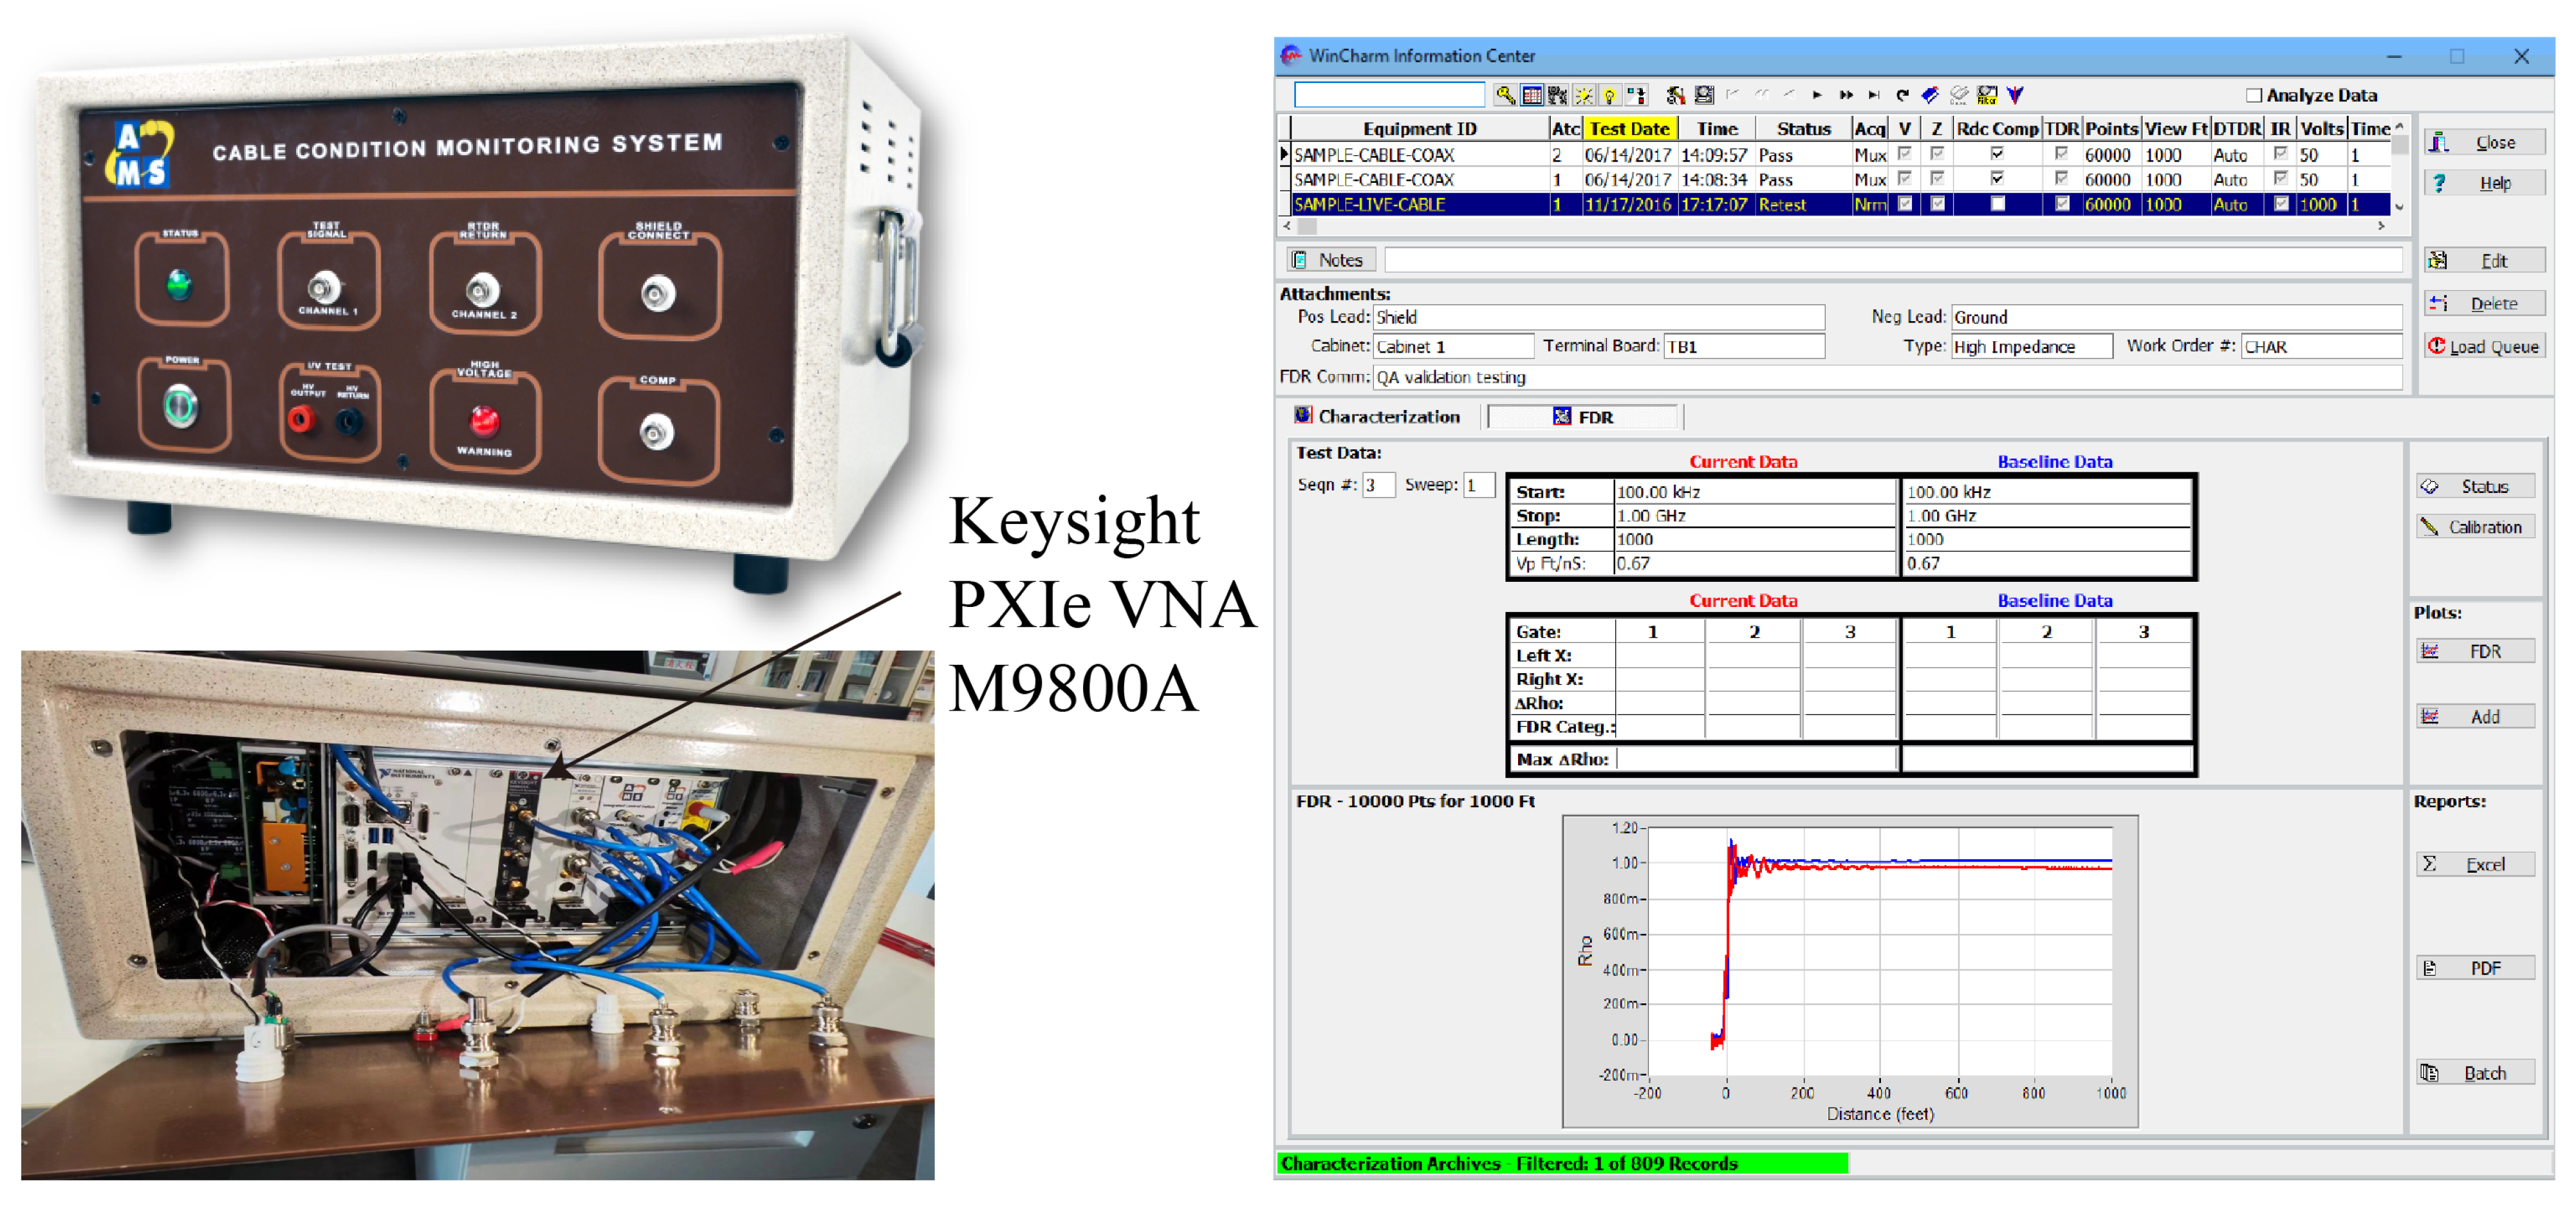Screen dimensions: 2576x1210
Task: Click the refresh arrow toolbar icon
Action: coord(1902,95)
